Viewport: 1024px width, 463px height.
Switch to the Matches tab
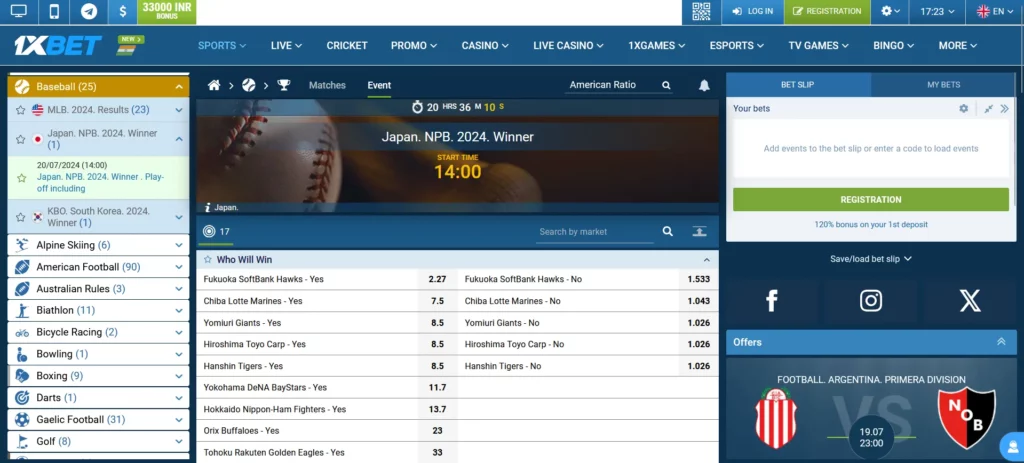(x=327, y=85)
